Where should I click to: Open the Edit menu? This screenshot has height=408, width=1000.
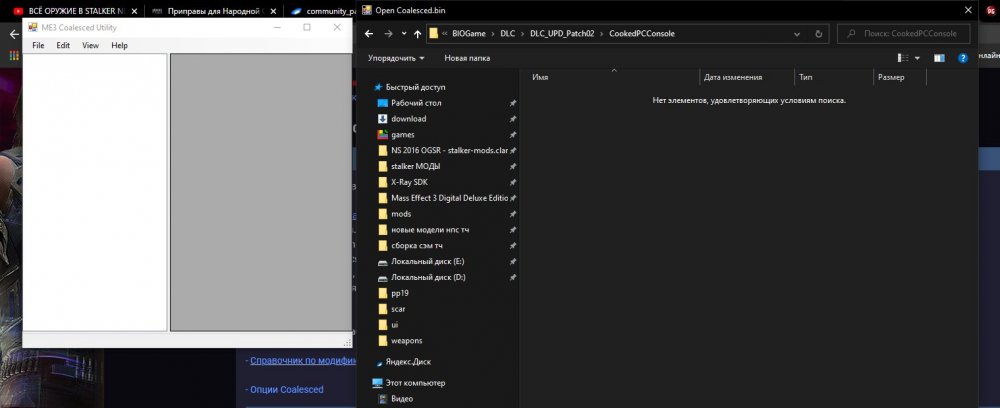63,45
